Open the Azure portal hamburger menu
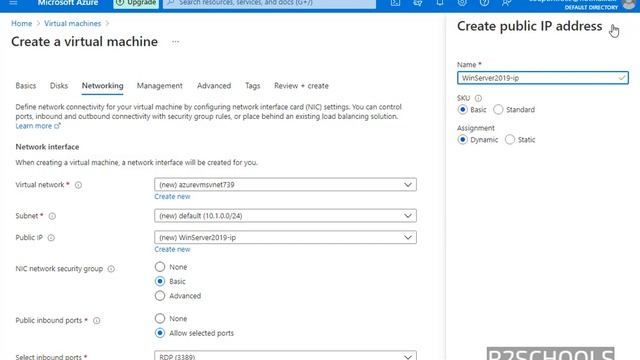The width and height of the screenshot is (640, 360). click(x=13, y=2)
